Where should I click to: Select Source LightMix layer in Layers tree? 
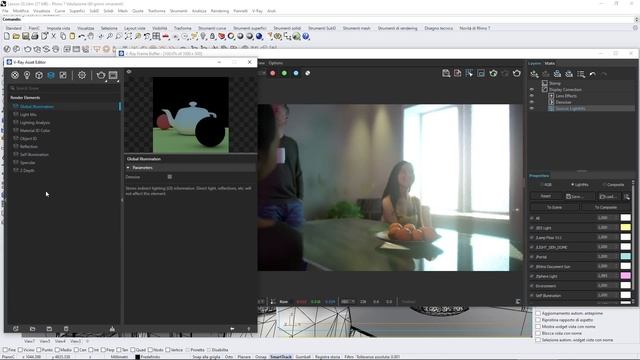click(570, 109)
